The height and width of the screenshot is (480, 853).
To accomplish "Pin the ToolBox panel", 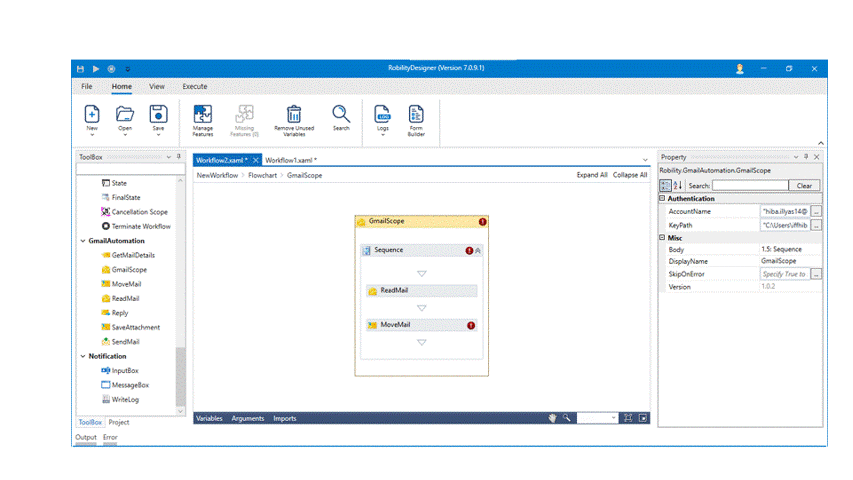I will point(179,157).
